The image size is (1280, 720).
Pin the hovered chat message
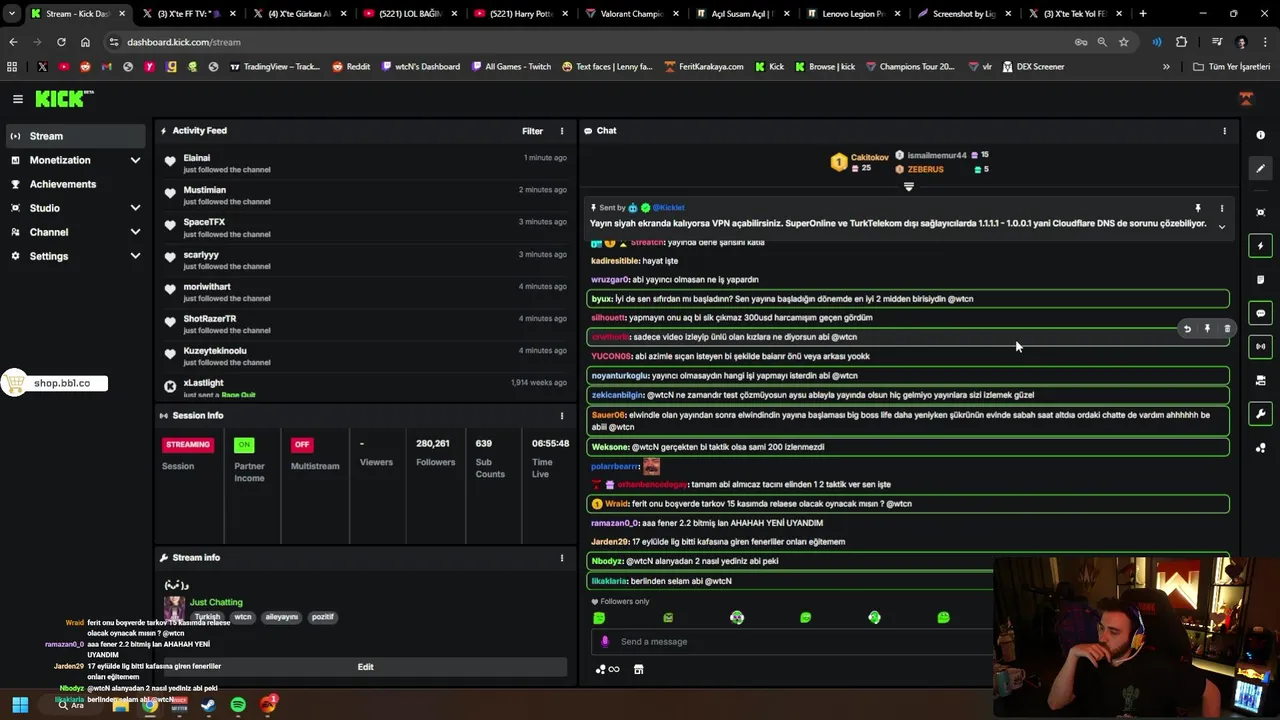(1207, 328)
